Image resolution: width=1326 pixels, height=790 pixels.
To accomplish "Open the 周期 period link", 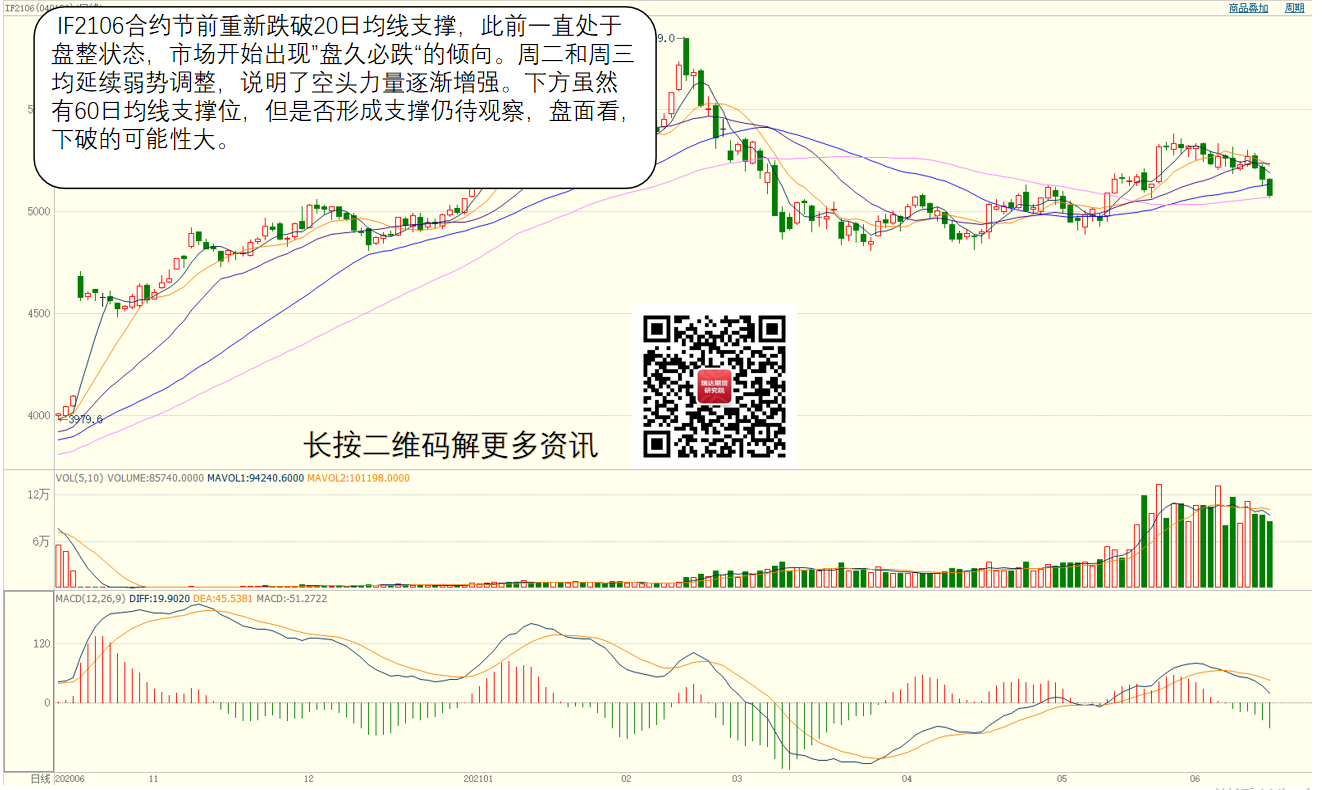I will click(1294, 8).
